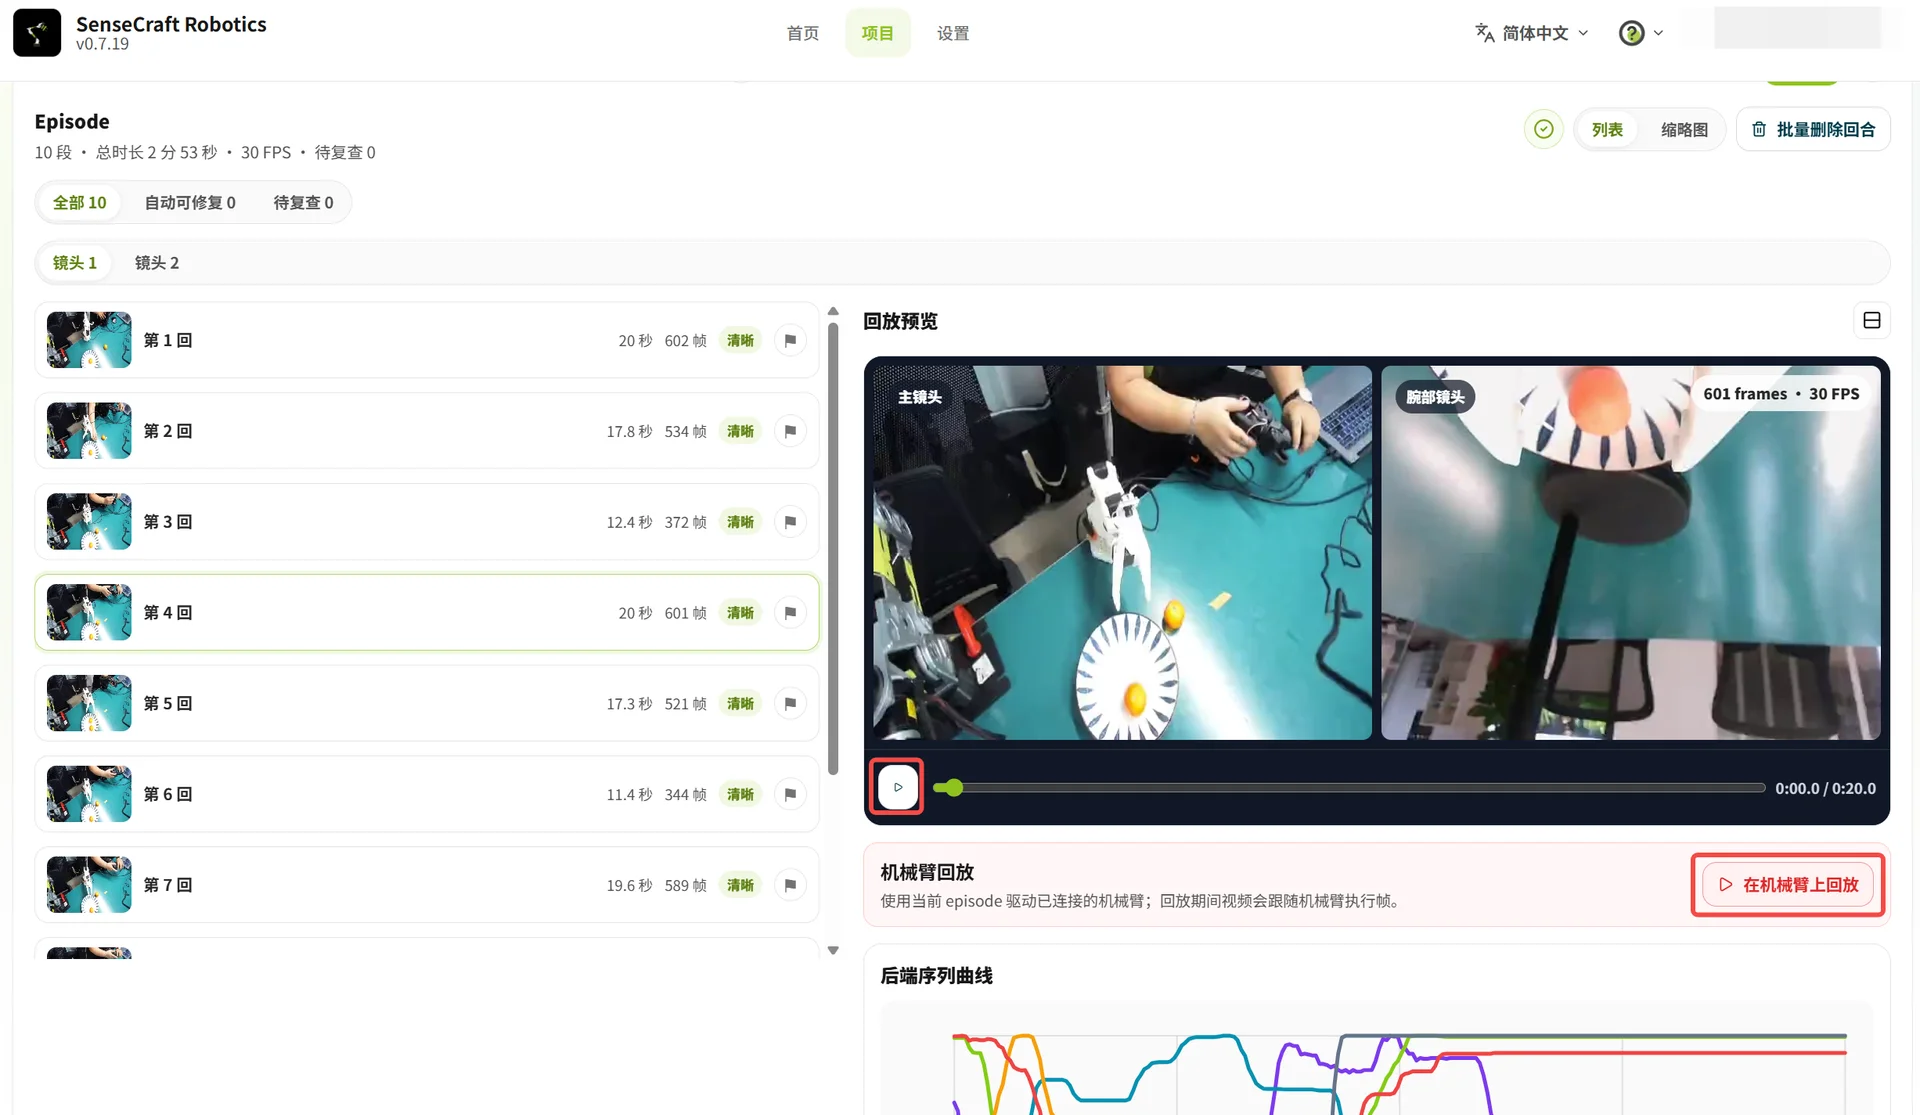
Task: Switch to 列表 view
Action: pos(1607,130)
